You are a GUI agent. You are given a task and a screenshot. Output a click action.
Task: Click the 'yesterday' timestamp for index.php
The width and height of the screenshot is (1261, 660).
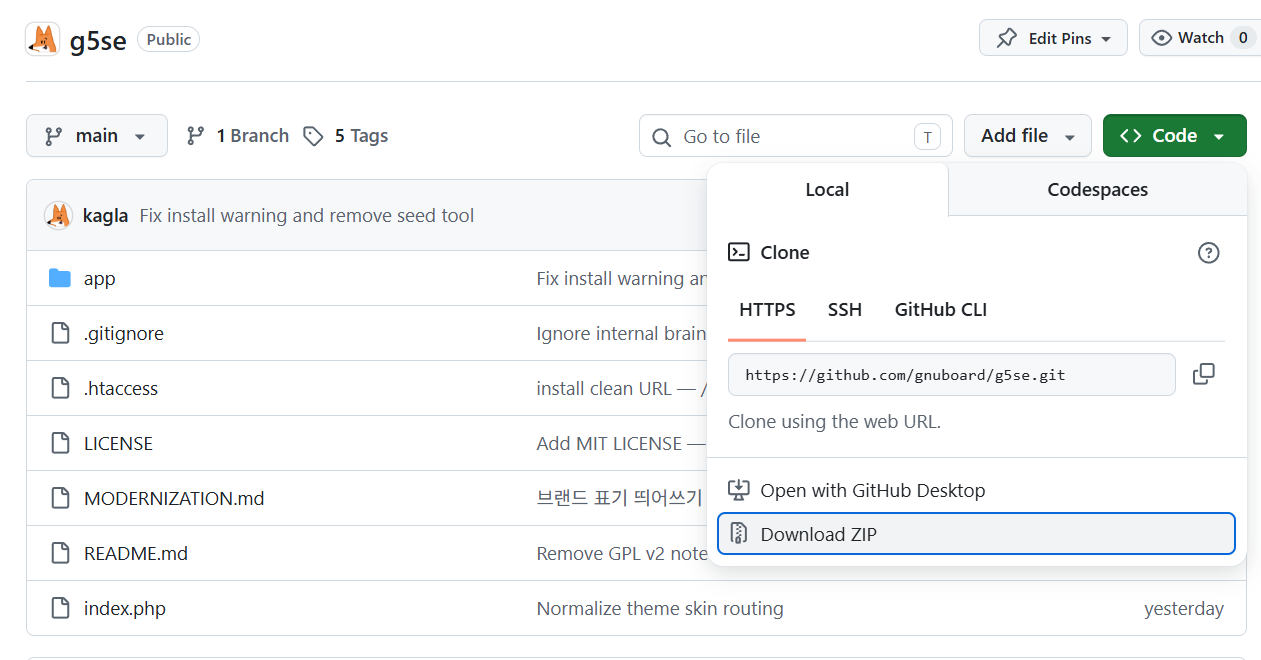[x=1184, y=609]
